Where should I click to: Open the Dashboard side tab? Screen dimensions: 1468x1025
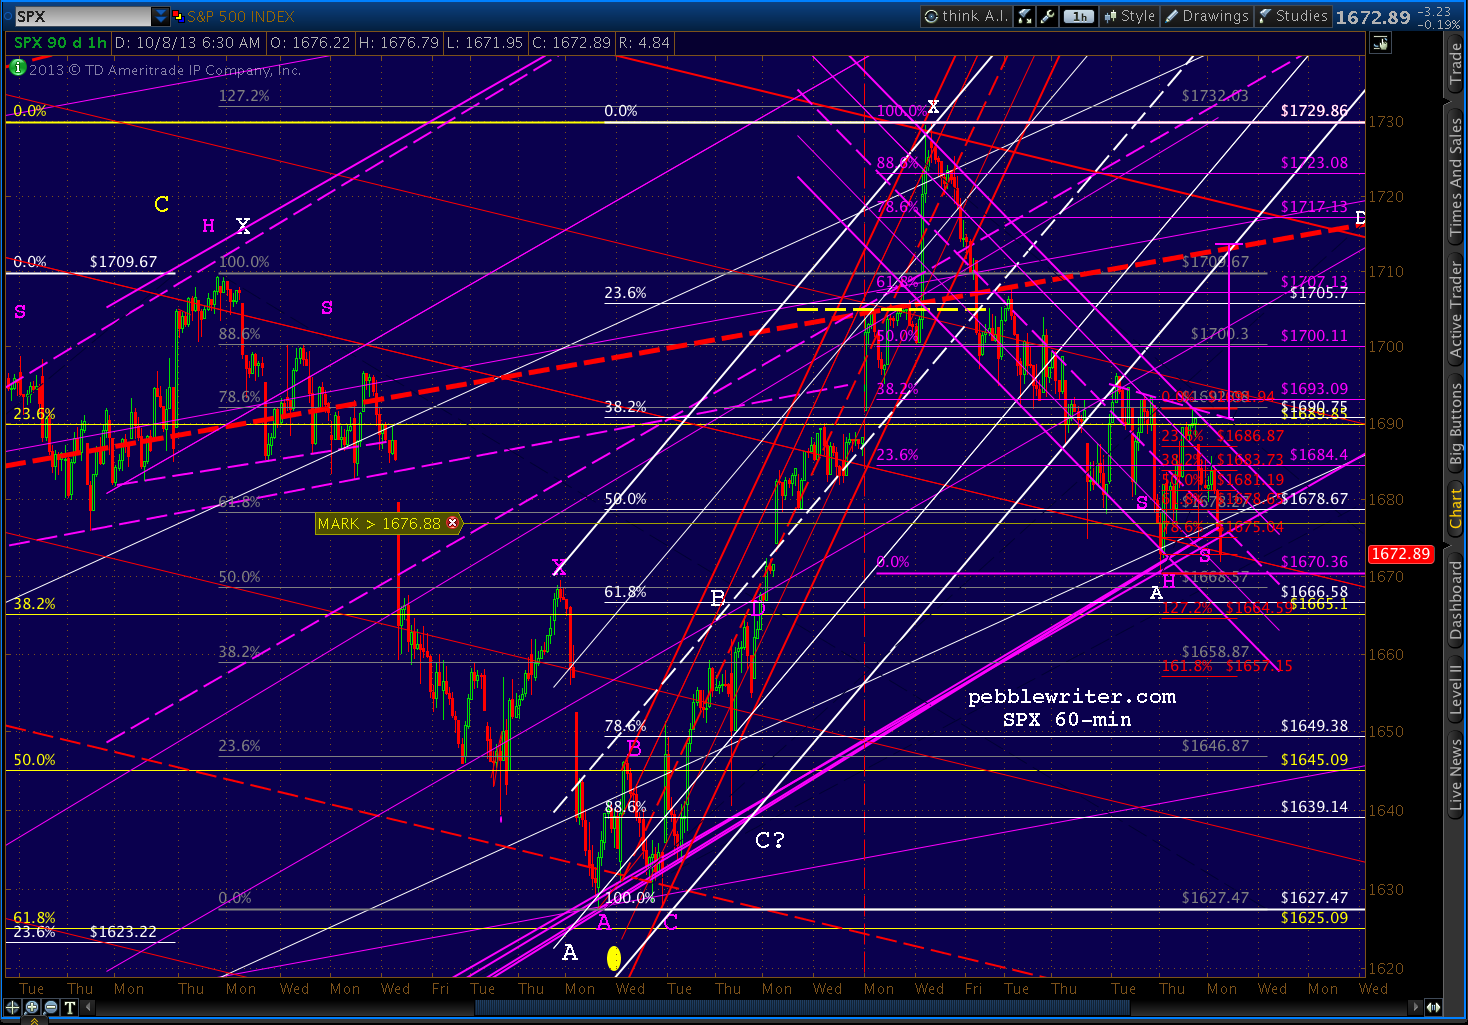1455,601
